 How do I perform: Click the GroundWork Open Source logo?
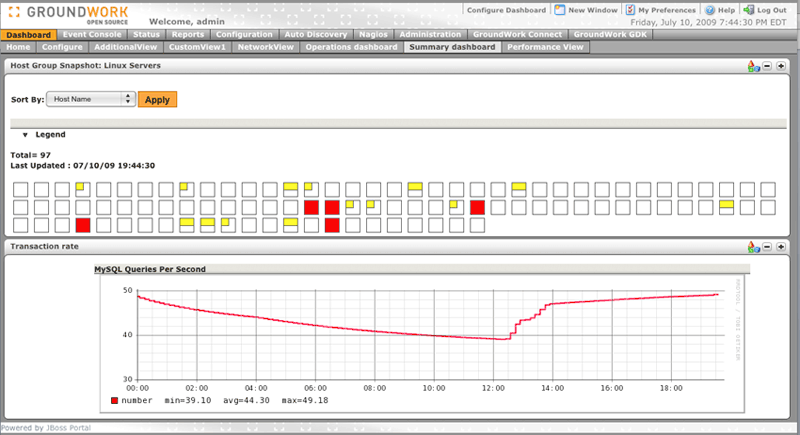tap(68, 14)
